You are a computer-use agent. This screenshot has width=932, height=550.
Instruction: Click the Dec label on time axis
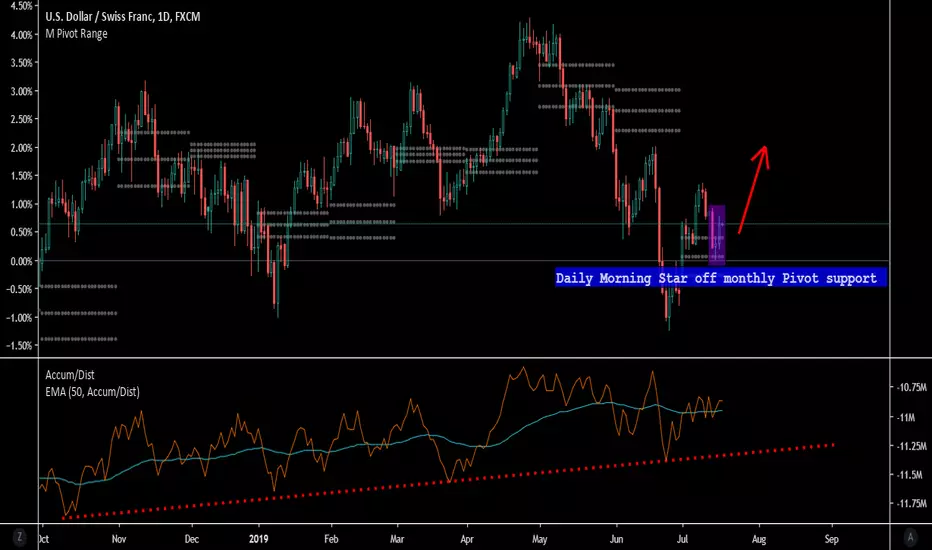191,539
